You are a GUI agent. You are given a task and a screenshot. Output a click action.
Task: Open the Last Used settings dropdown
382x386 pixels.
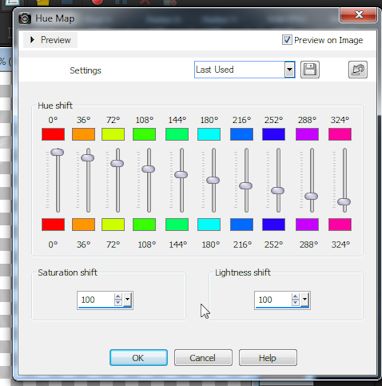[x=289, y=70]
